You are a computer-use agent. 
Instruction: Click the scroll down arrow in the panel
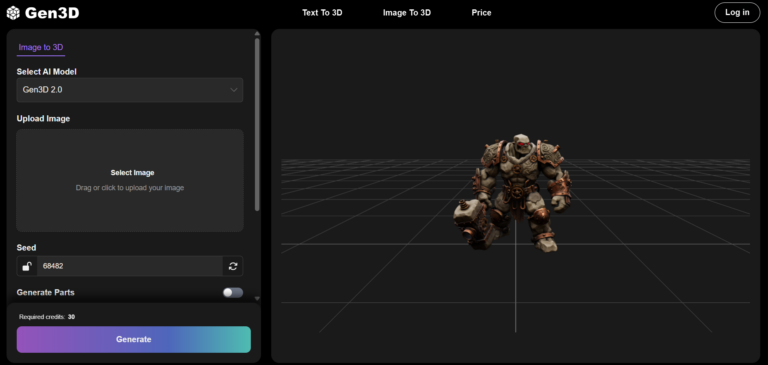click(257, 298)
